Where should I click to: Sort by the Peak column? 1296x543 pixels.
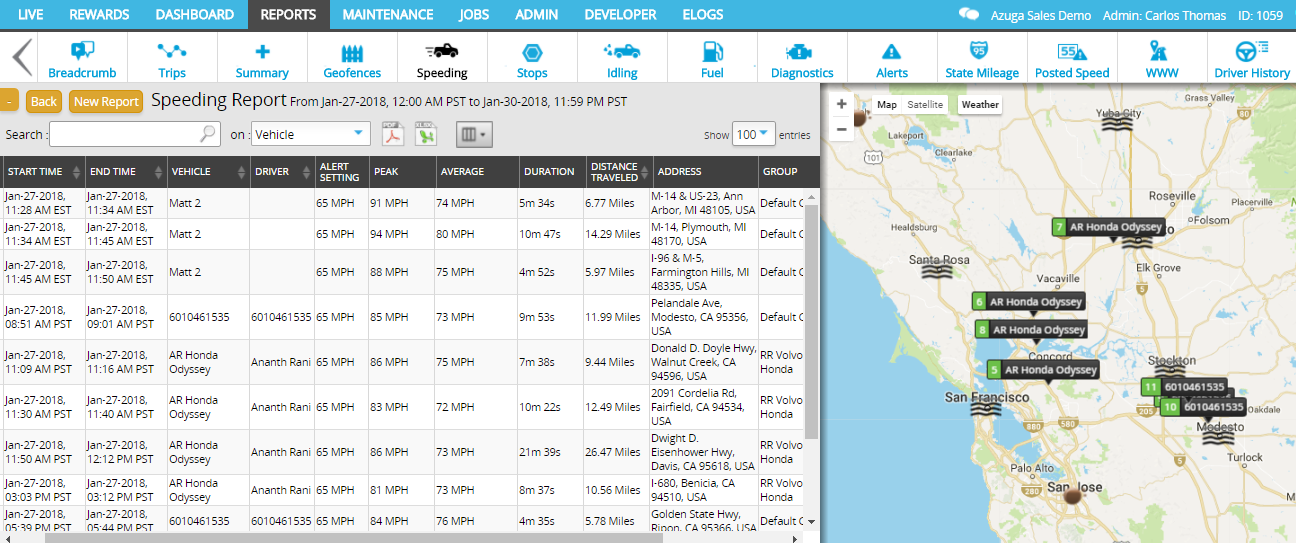tap(402, 172)
